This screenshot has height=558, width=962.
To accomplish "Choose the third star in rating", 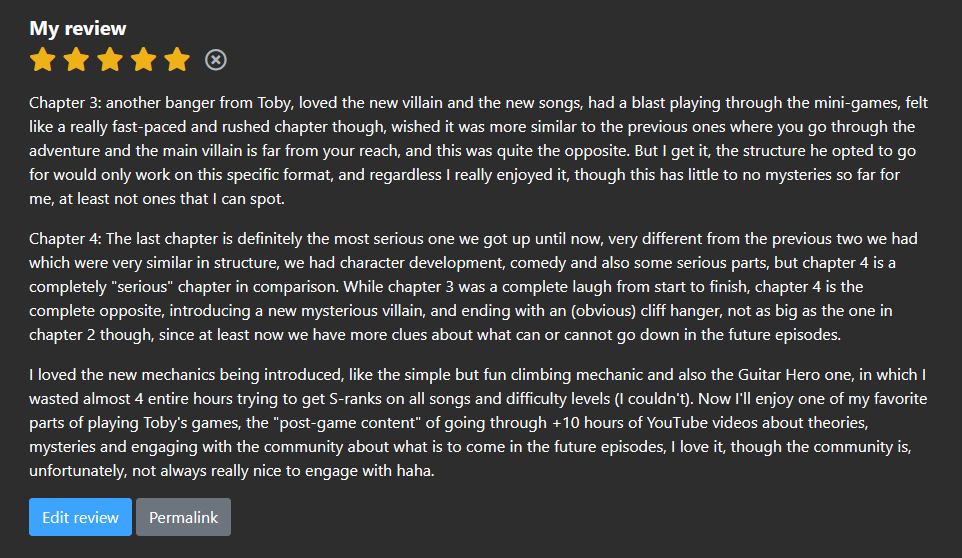I will point(110,59).
